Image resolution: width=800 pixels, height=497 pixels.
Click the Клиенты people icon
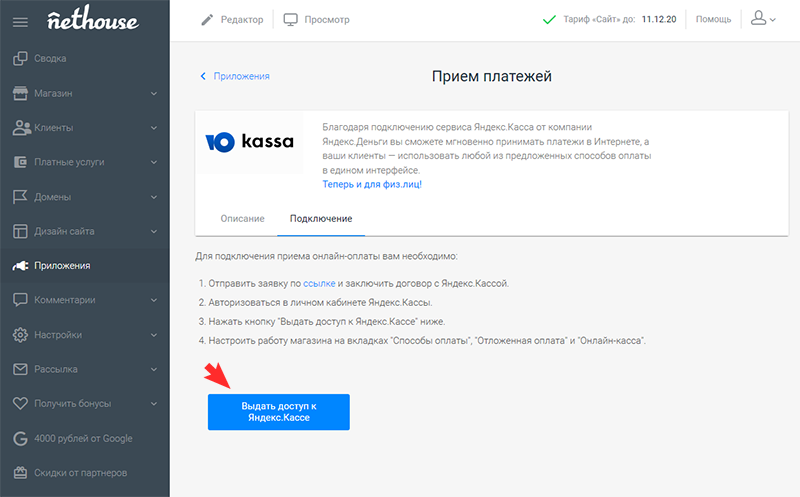click(x=21, y=128)
